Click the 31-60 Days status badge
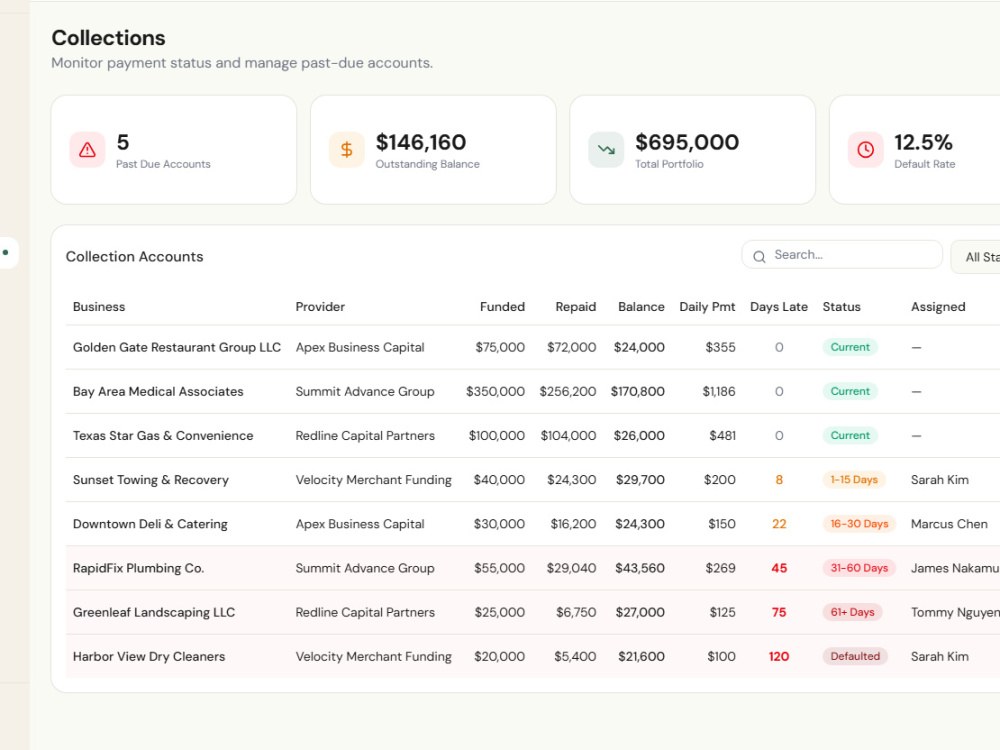 859,568
